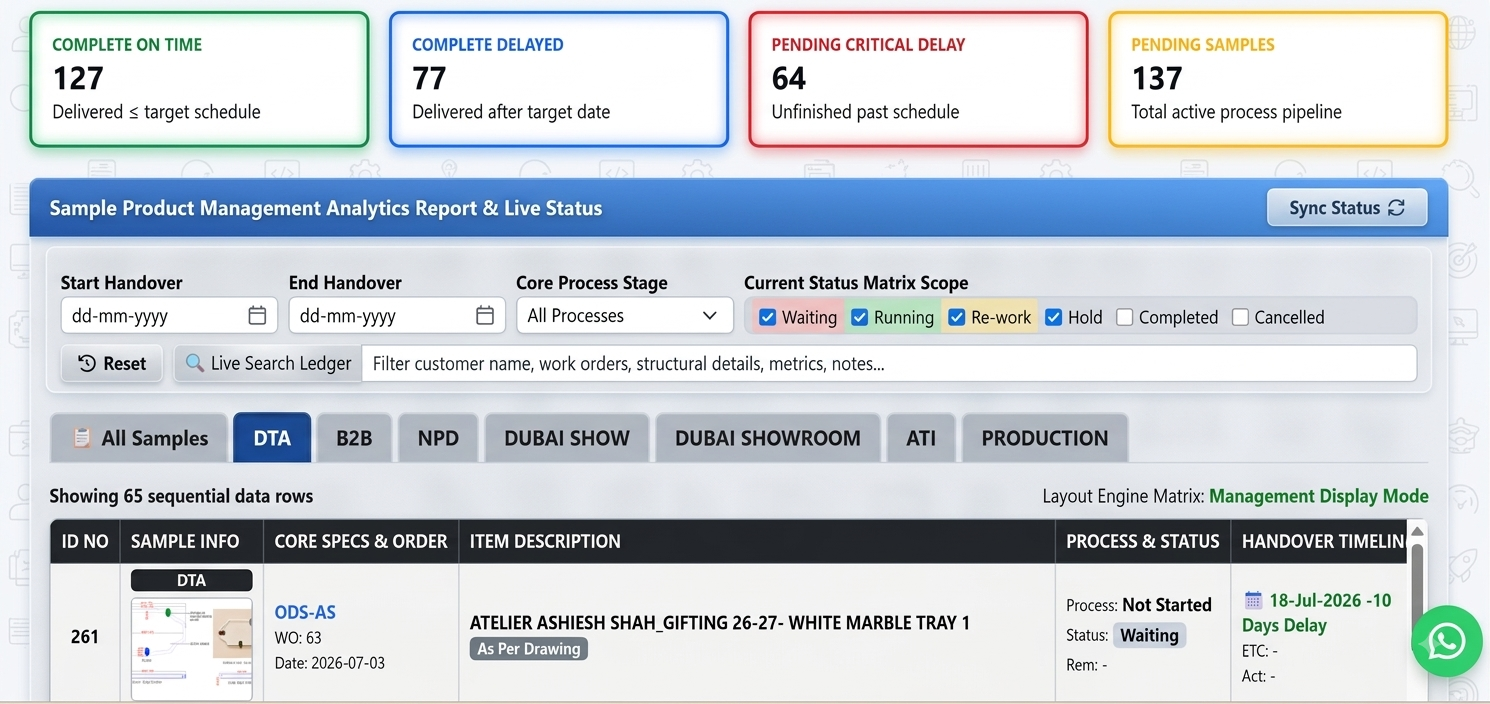
Task: Select the ATI tab
Action: coord(921,438)
